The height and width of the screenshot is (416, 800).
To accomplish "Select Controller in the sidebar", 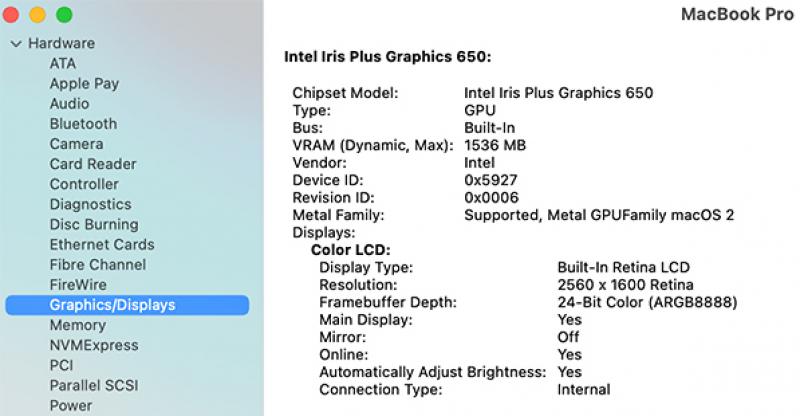I will click(x=84, y=184).
